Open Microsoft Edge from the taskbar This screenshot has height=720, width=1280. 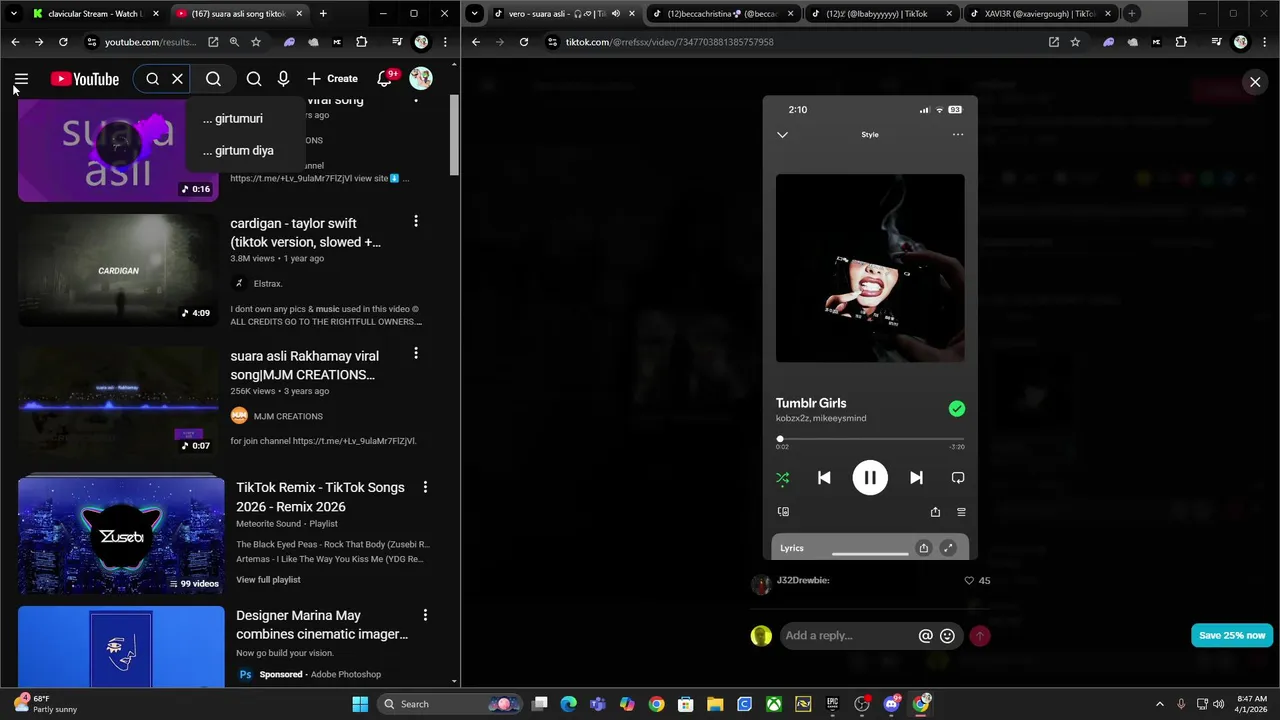coord(569,704)
